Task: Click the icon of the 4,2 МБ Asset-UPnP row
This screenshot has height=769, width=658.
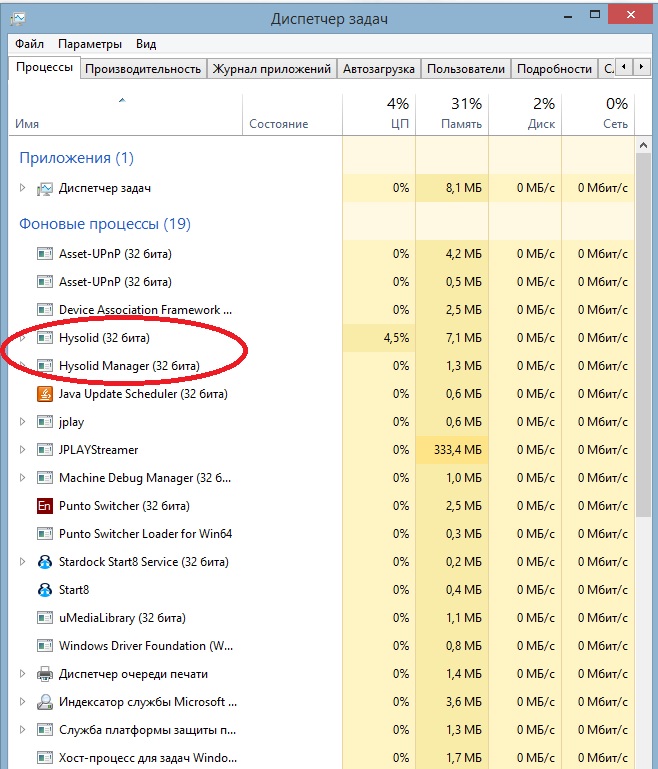Action: [x=45, y=254]
